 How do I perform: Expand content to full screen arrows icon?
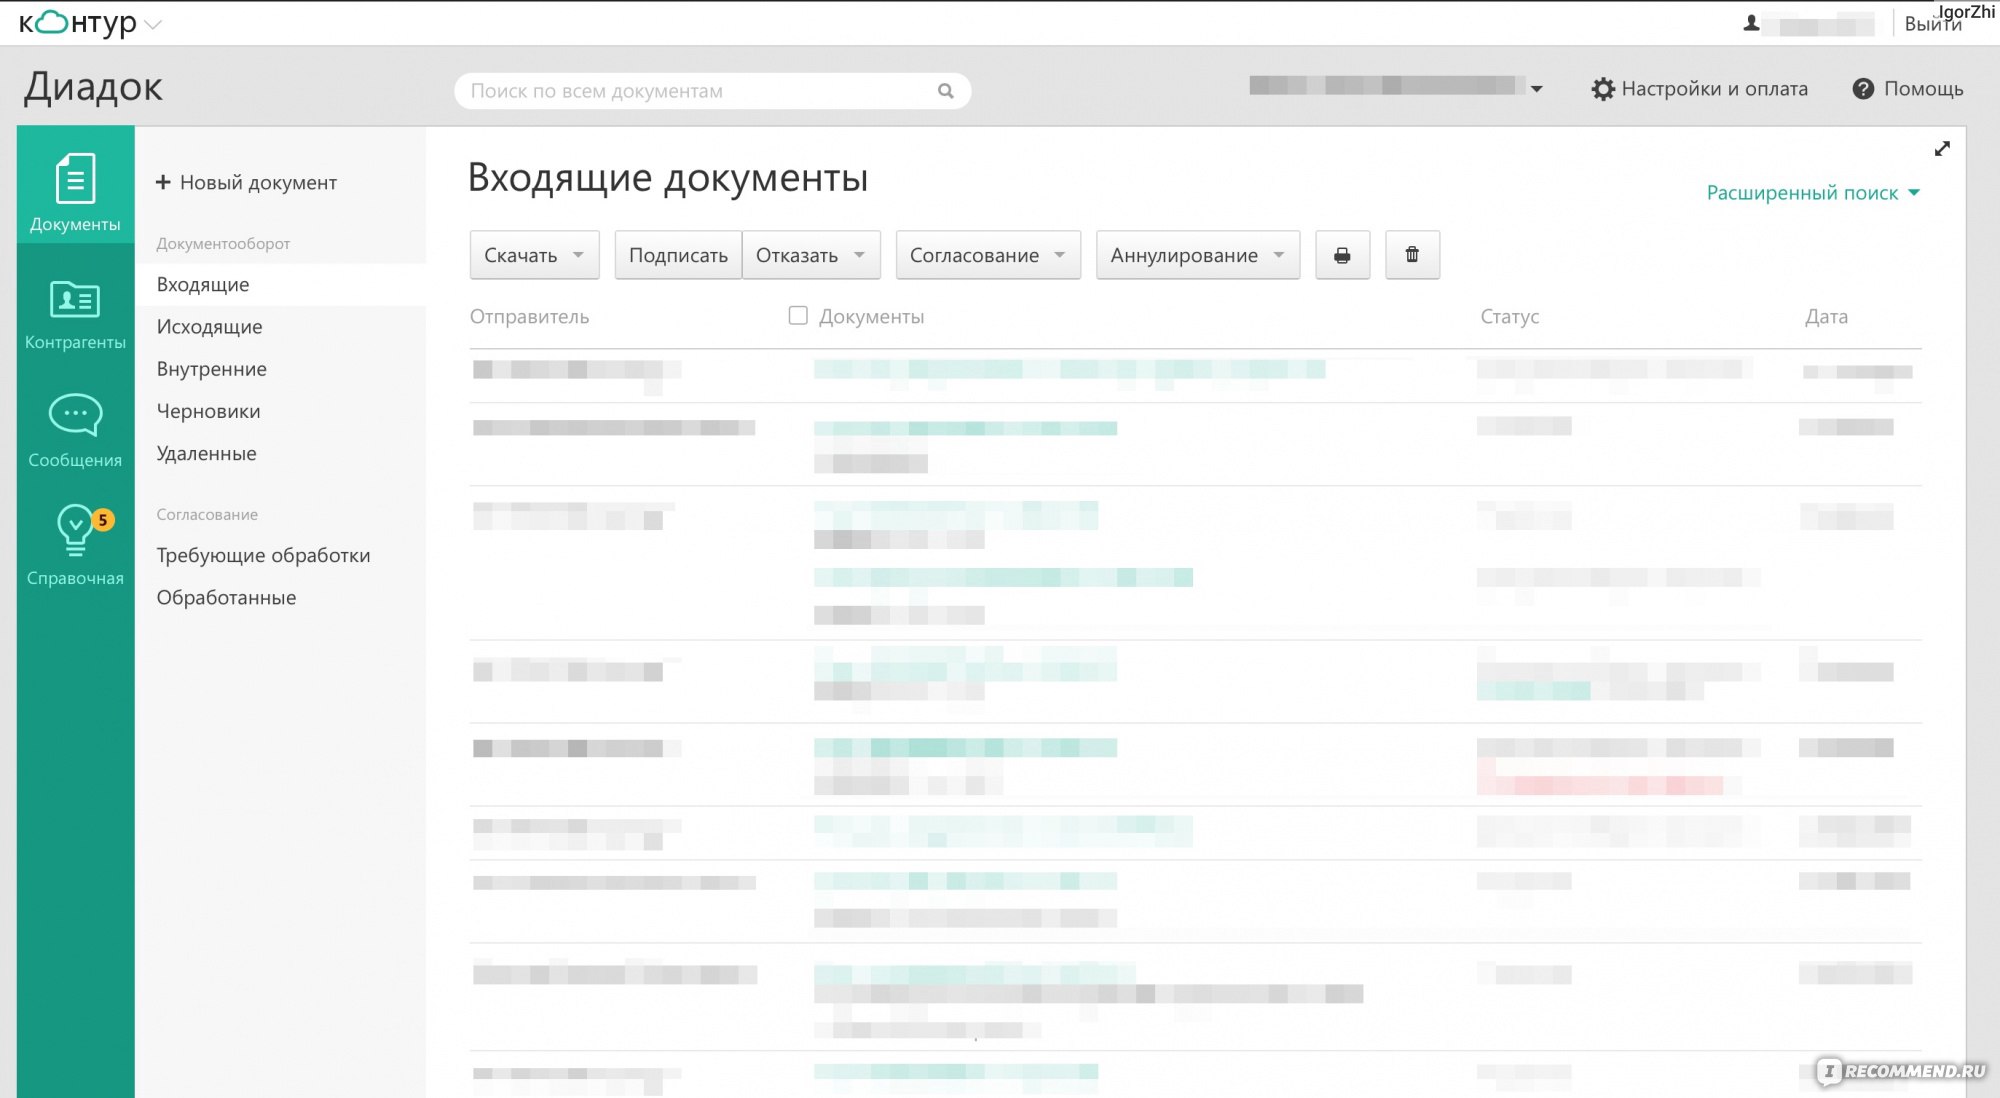(x=1942, y=149)
